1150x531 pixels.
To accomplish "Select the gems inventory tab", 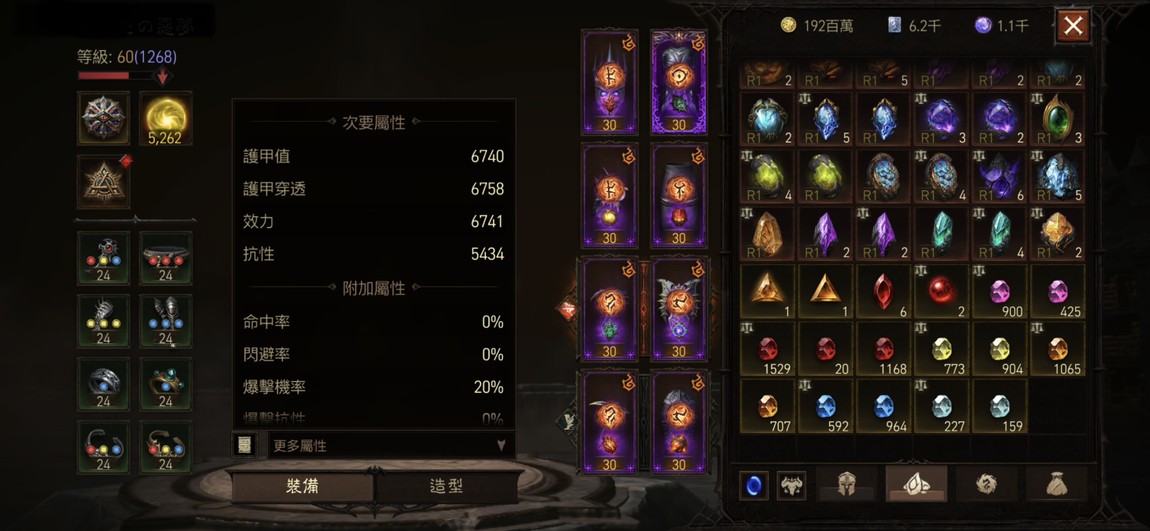I will [916, 484].
